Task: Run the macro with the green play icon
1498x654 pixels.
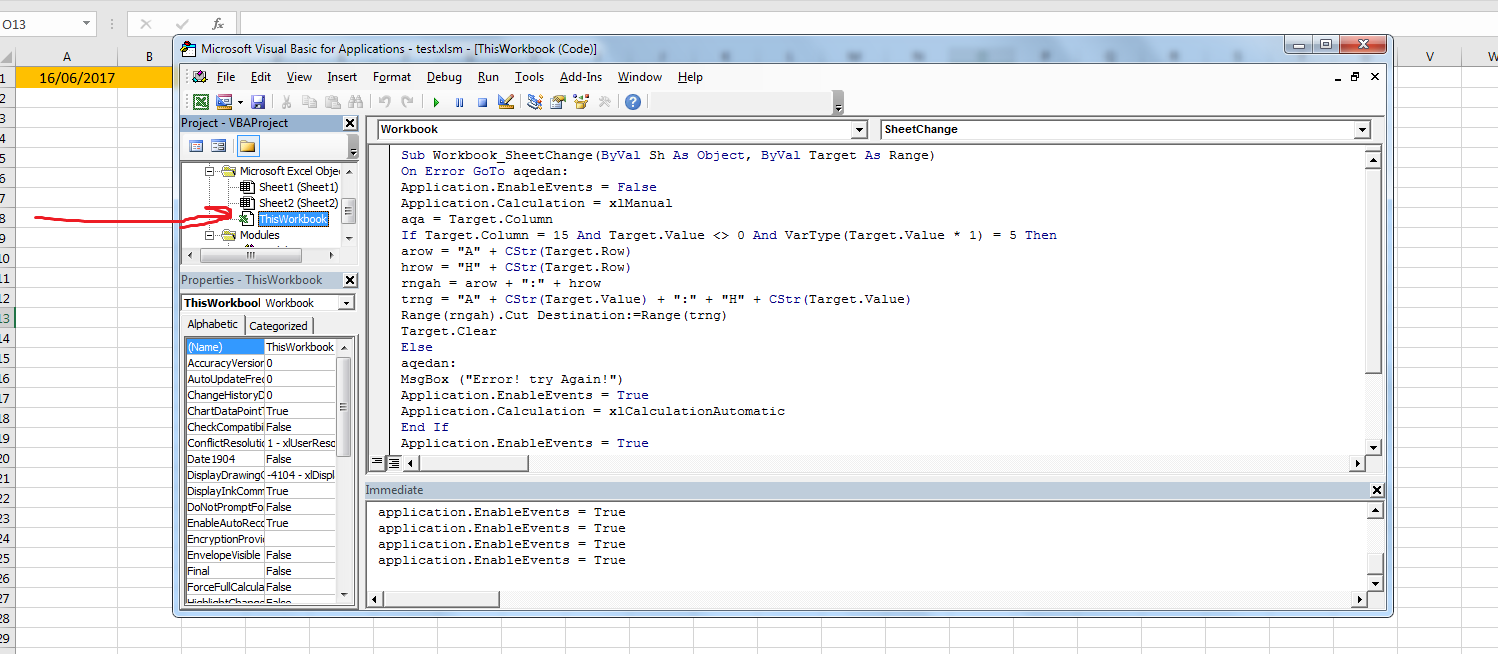Action: pos(436,102)
